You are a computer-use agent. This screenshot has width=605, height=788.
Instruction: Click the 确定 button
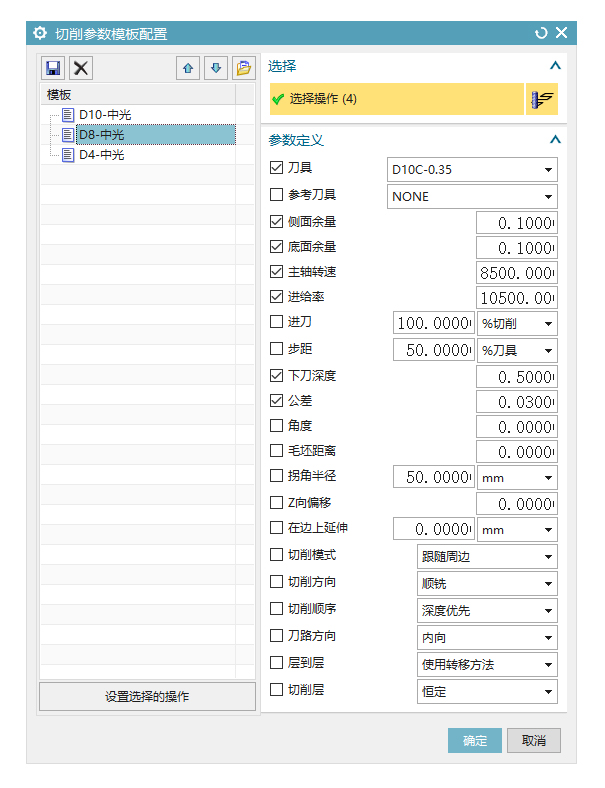(474, 740)
